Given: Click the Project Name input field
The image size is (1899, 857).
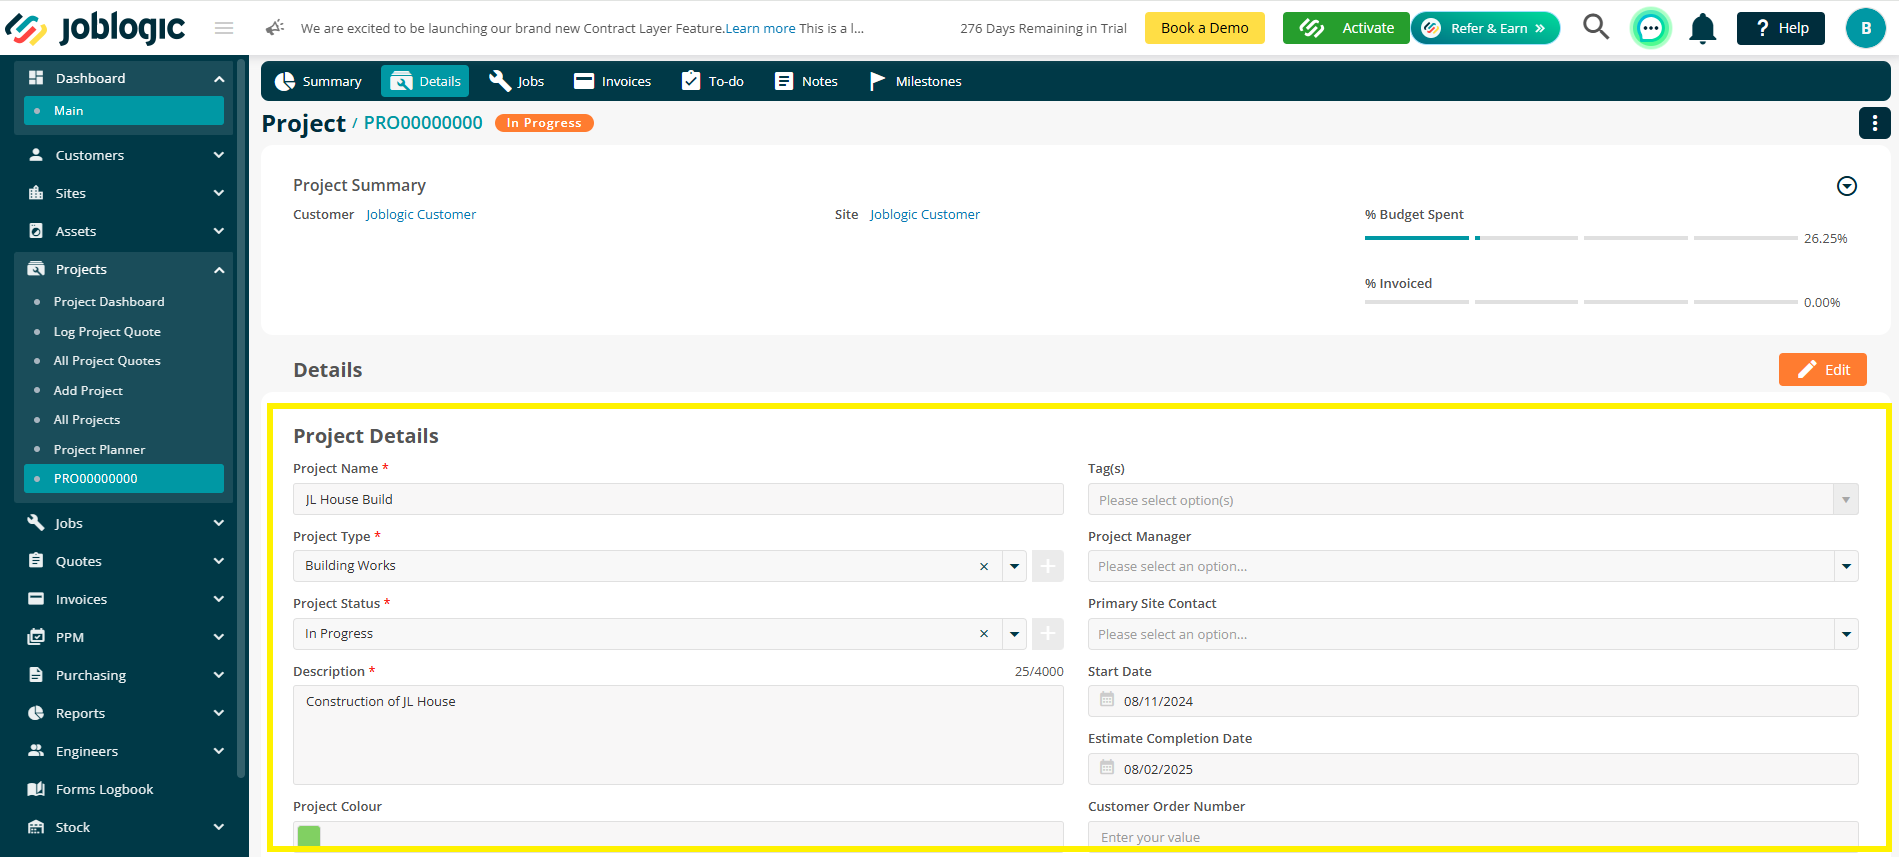Looking at the screenshot, I should point(678,499).
